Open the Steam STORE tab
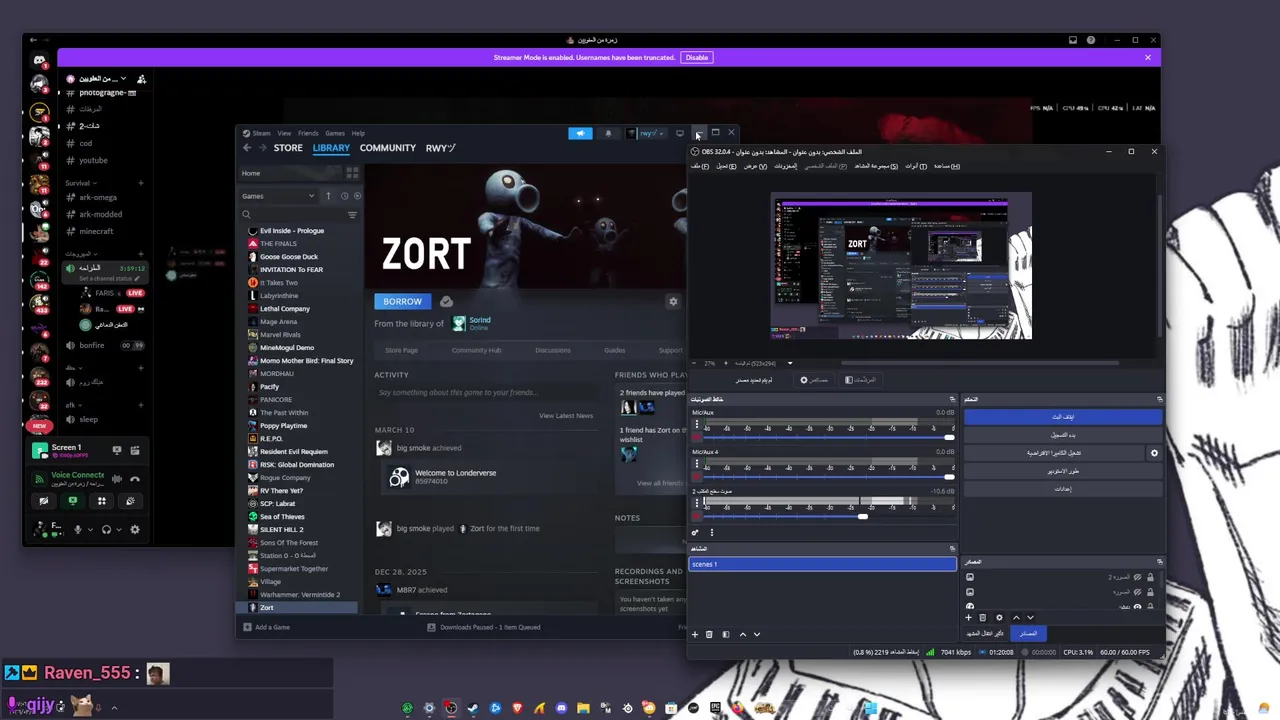This screenshot has width=1280, height=720. pyautogui.click(x=288, y=148)
